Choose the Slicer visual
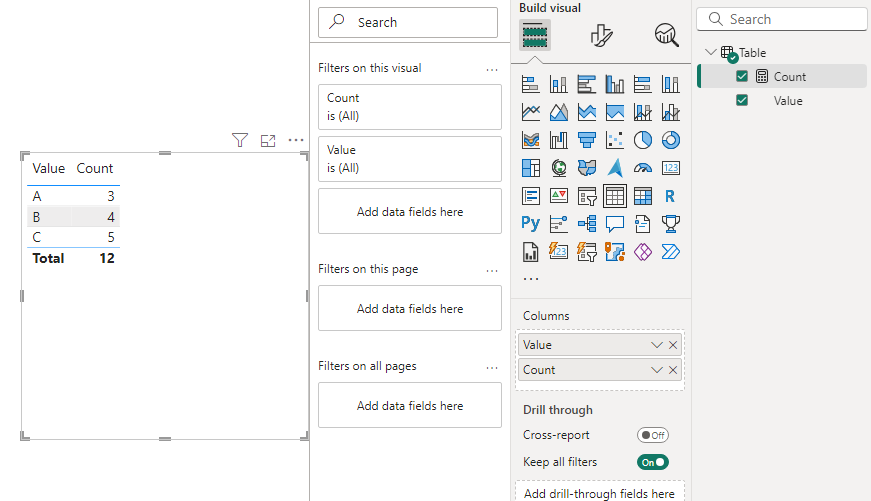Image resolution: width=871 pixels, height=501 pixels. tap(587, 196)
